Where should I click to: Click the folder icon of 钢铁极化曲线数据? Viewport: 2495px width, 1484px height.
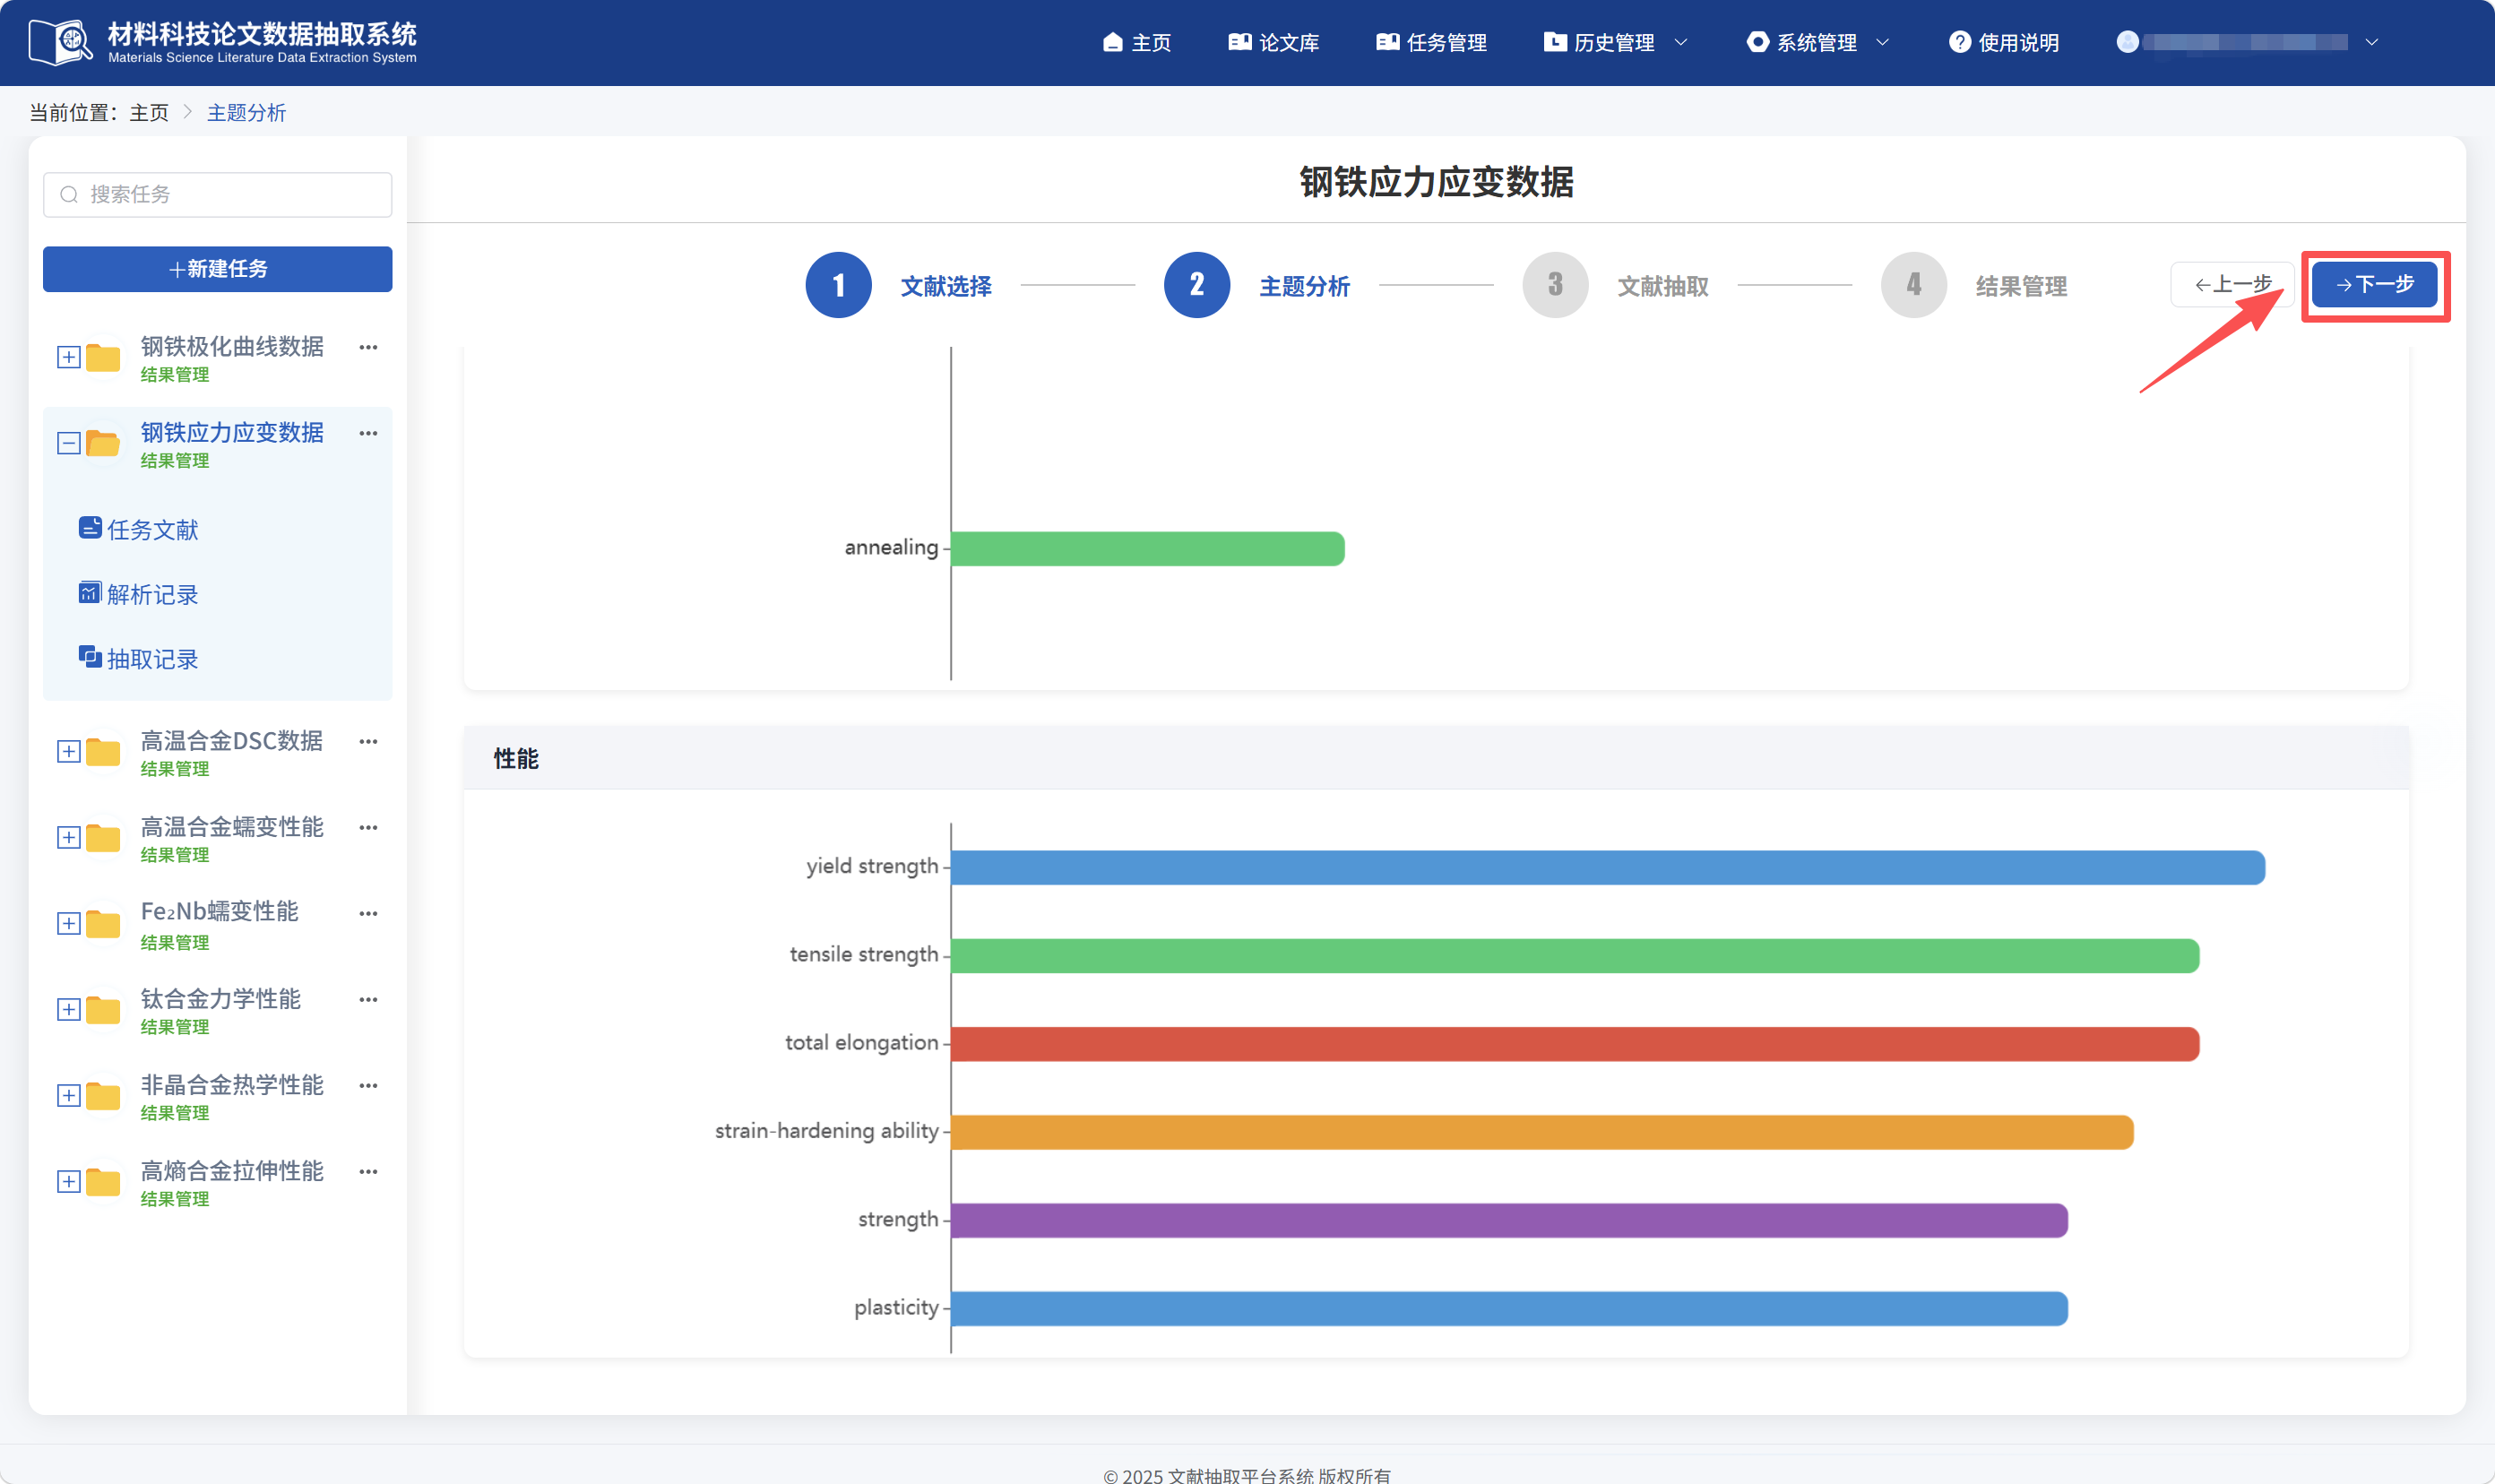click(103, 357)
